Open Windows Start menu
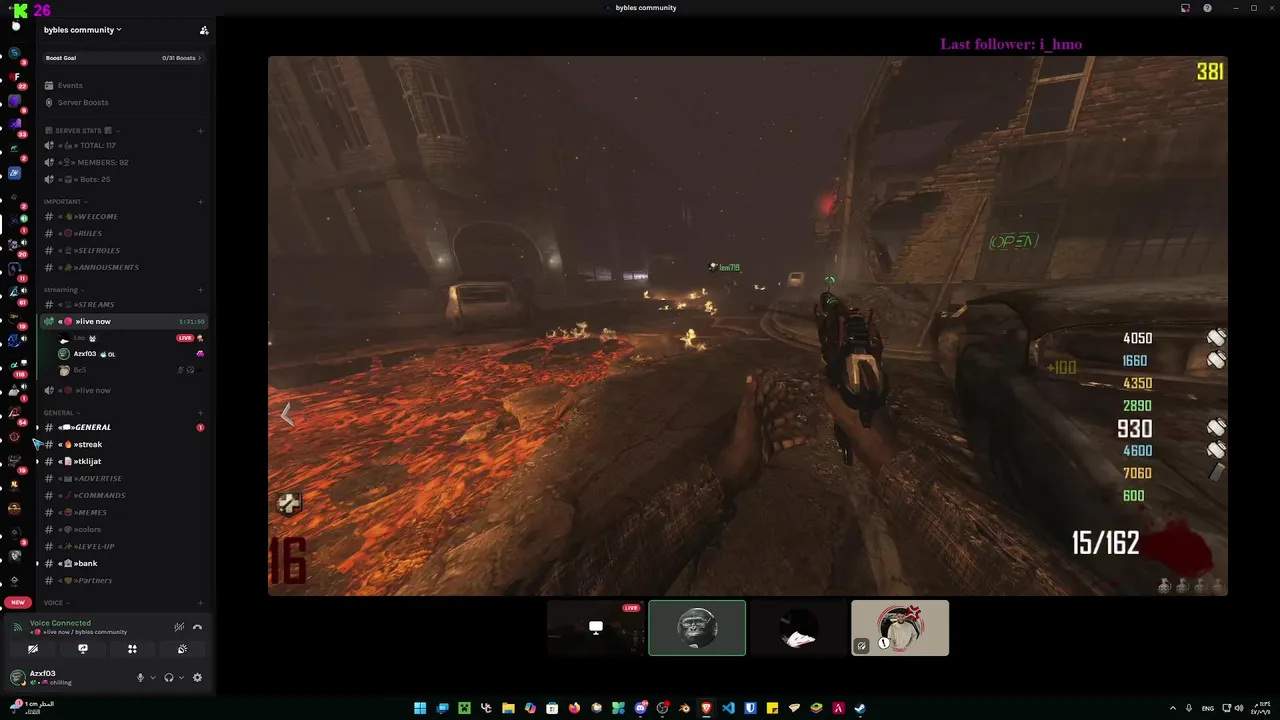The image size is (1280, 720). [420, 708]
